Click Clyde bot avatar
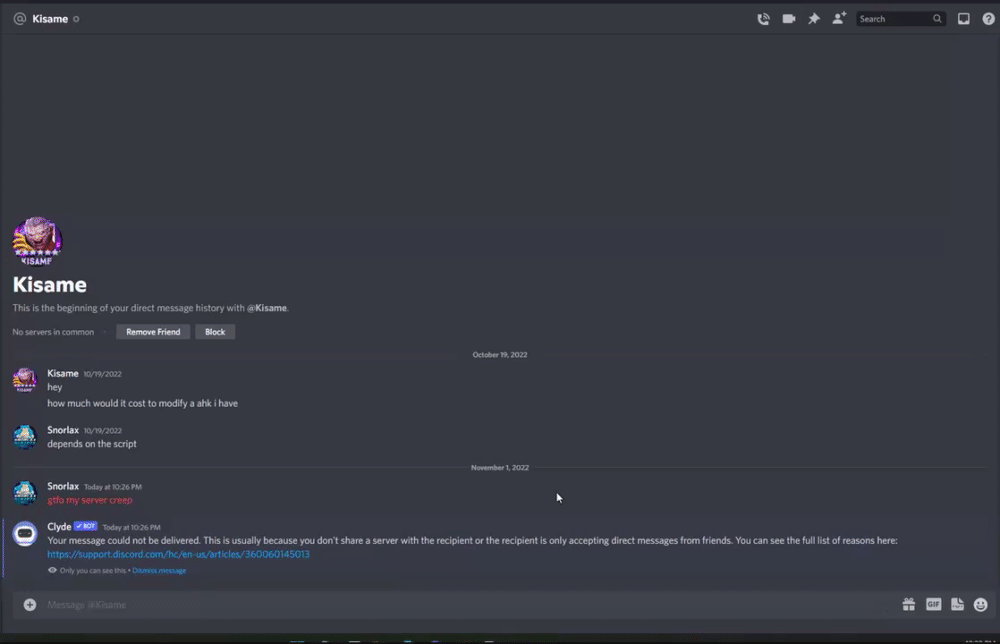 [25, 534]
